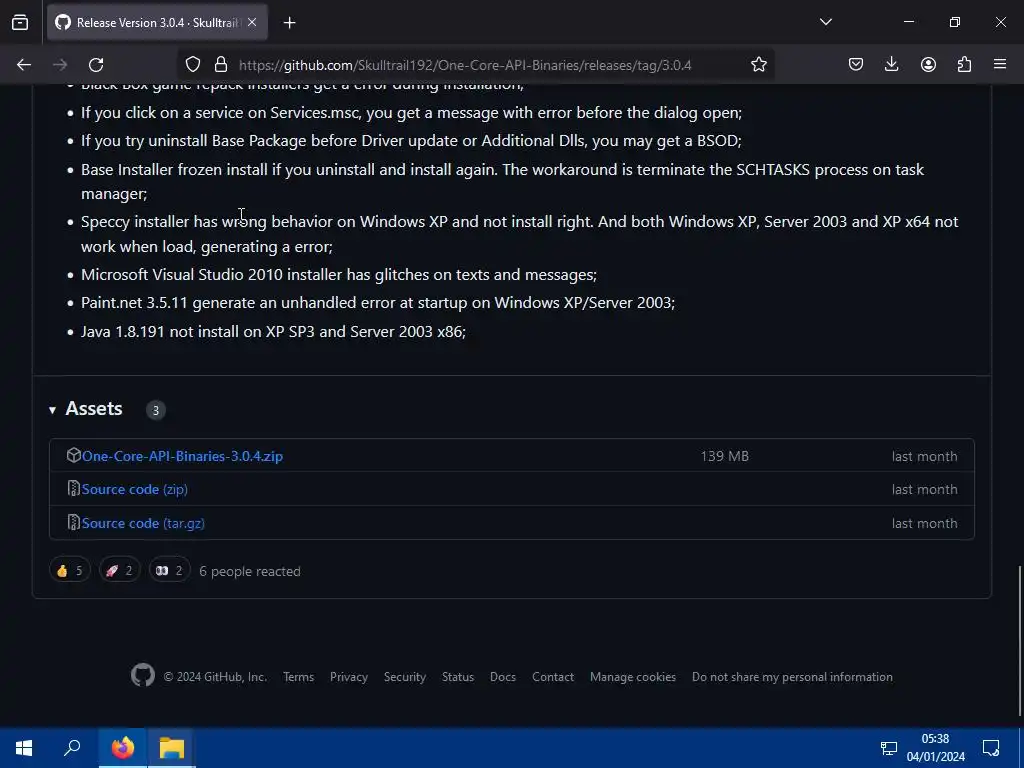Collapse the Assets section triangle
The width and height of the screenshot is (1024, 768).
tap(52, 410)
